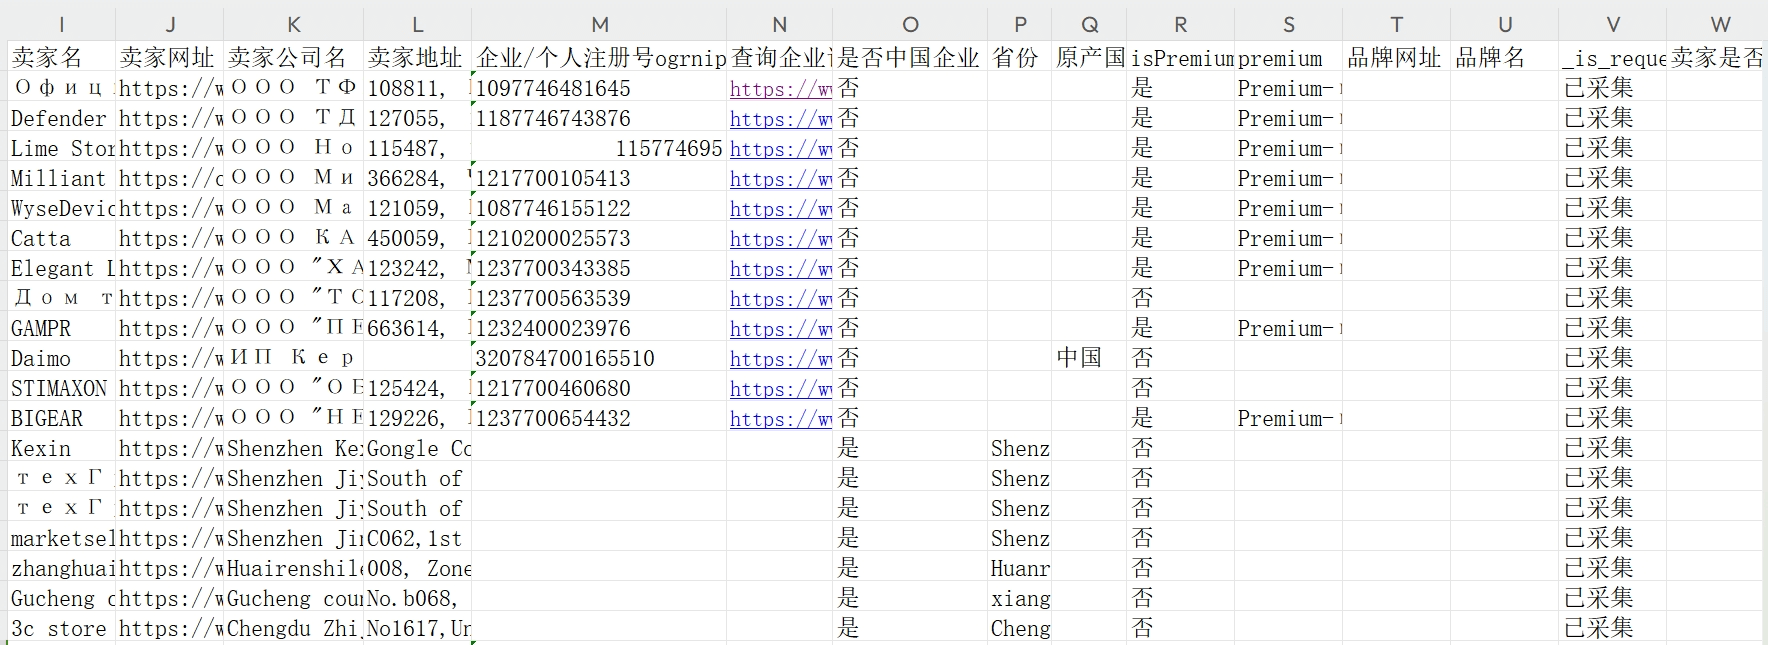The width and height of the screenshot is (1768, 645).
Task: Select registration number 1237700654432
Action: [x=599, y=418]
